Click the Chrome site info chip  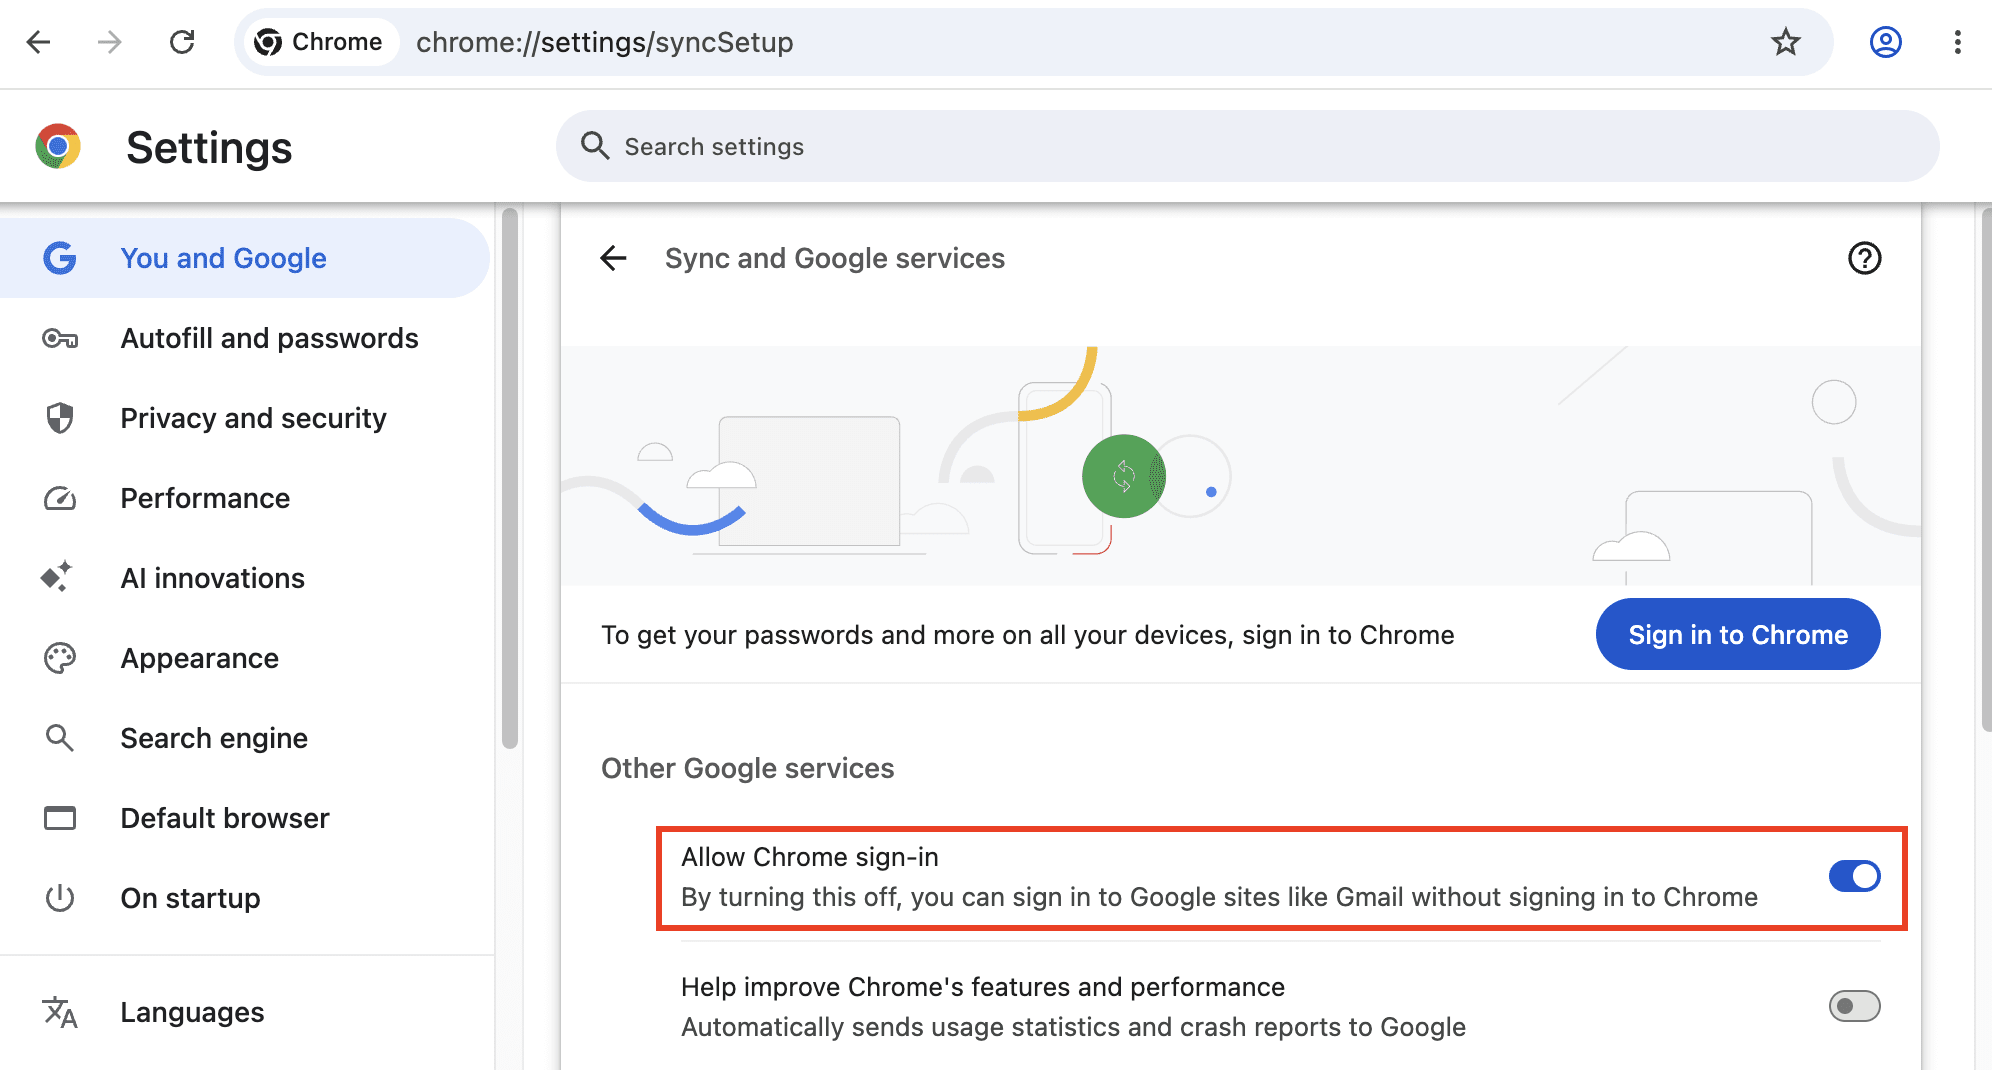[x=320, y=42]
